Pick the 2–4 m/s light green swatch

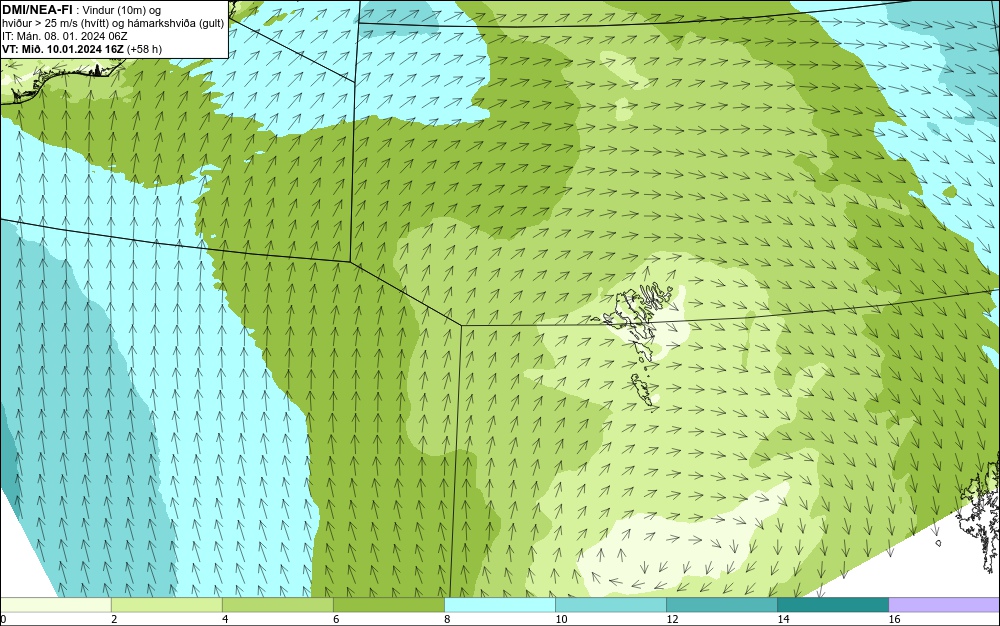pyautogui.click(x=166, y=604)
